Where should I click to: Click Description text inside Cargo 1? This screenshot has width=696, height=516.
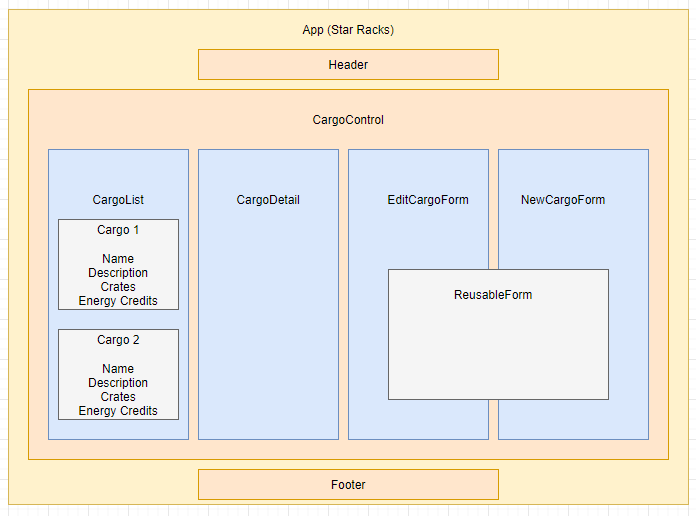(118, 273)
